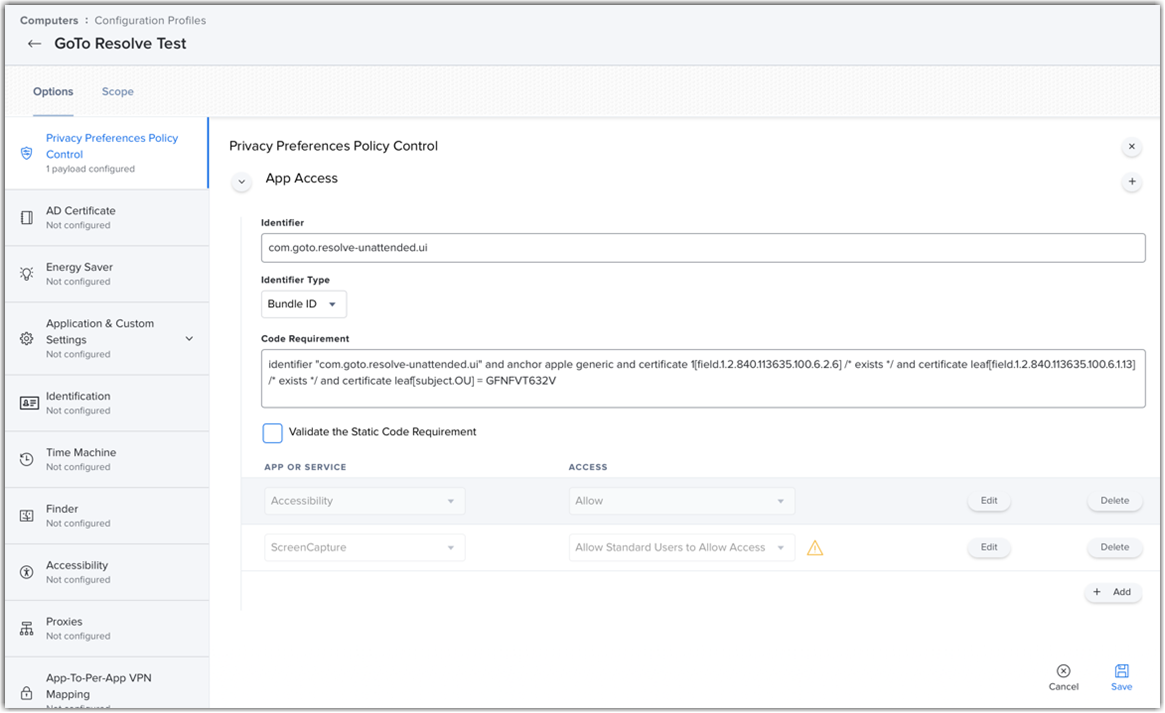Click the Time Machine clock icon
This screenshot has width=1165, height=713.
(27, 459)
